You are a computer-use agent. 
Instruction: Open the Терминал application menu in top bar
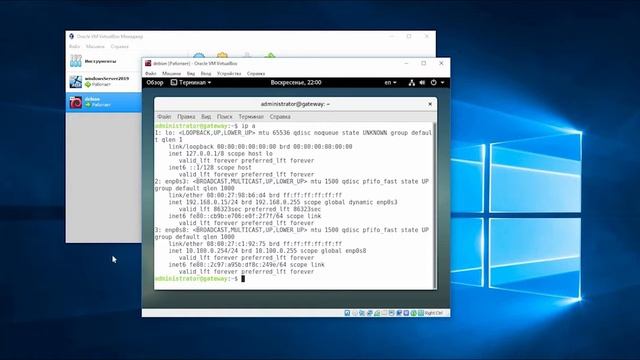(191, 82)
